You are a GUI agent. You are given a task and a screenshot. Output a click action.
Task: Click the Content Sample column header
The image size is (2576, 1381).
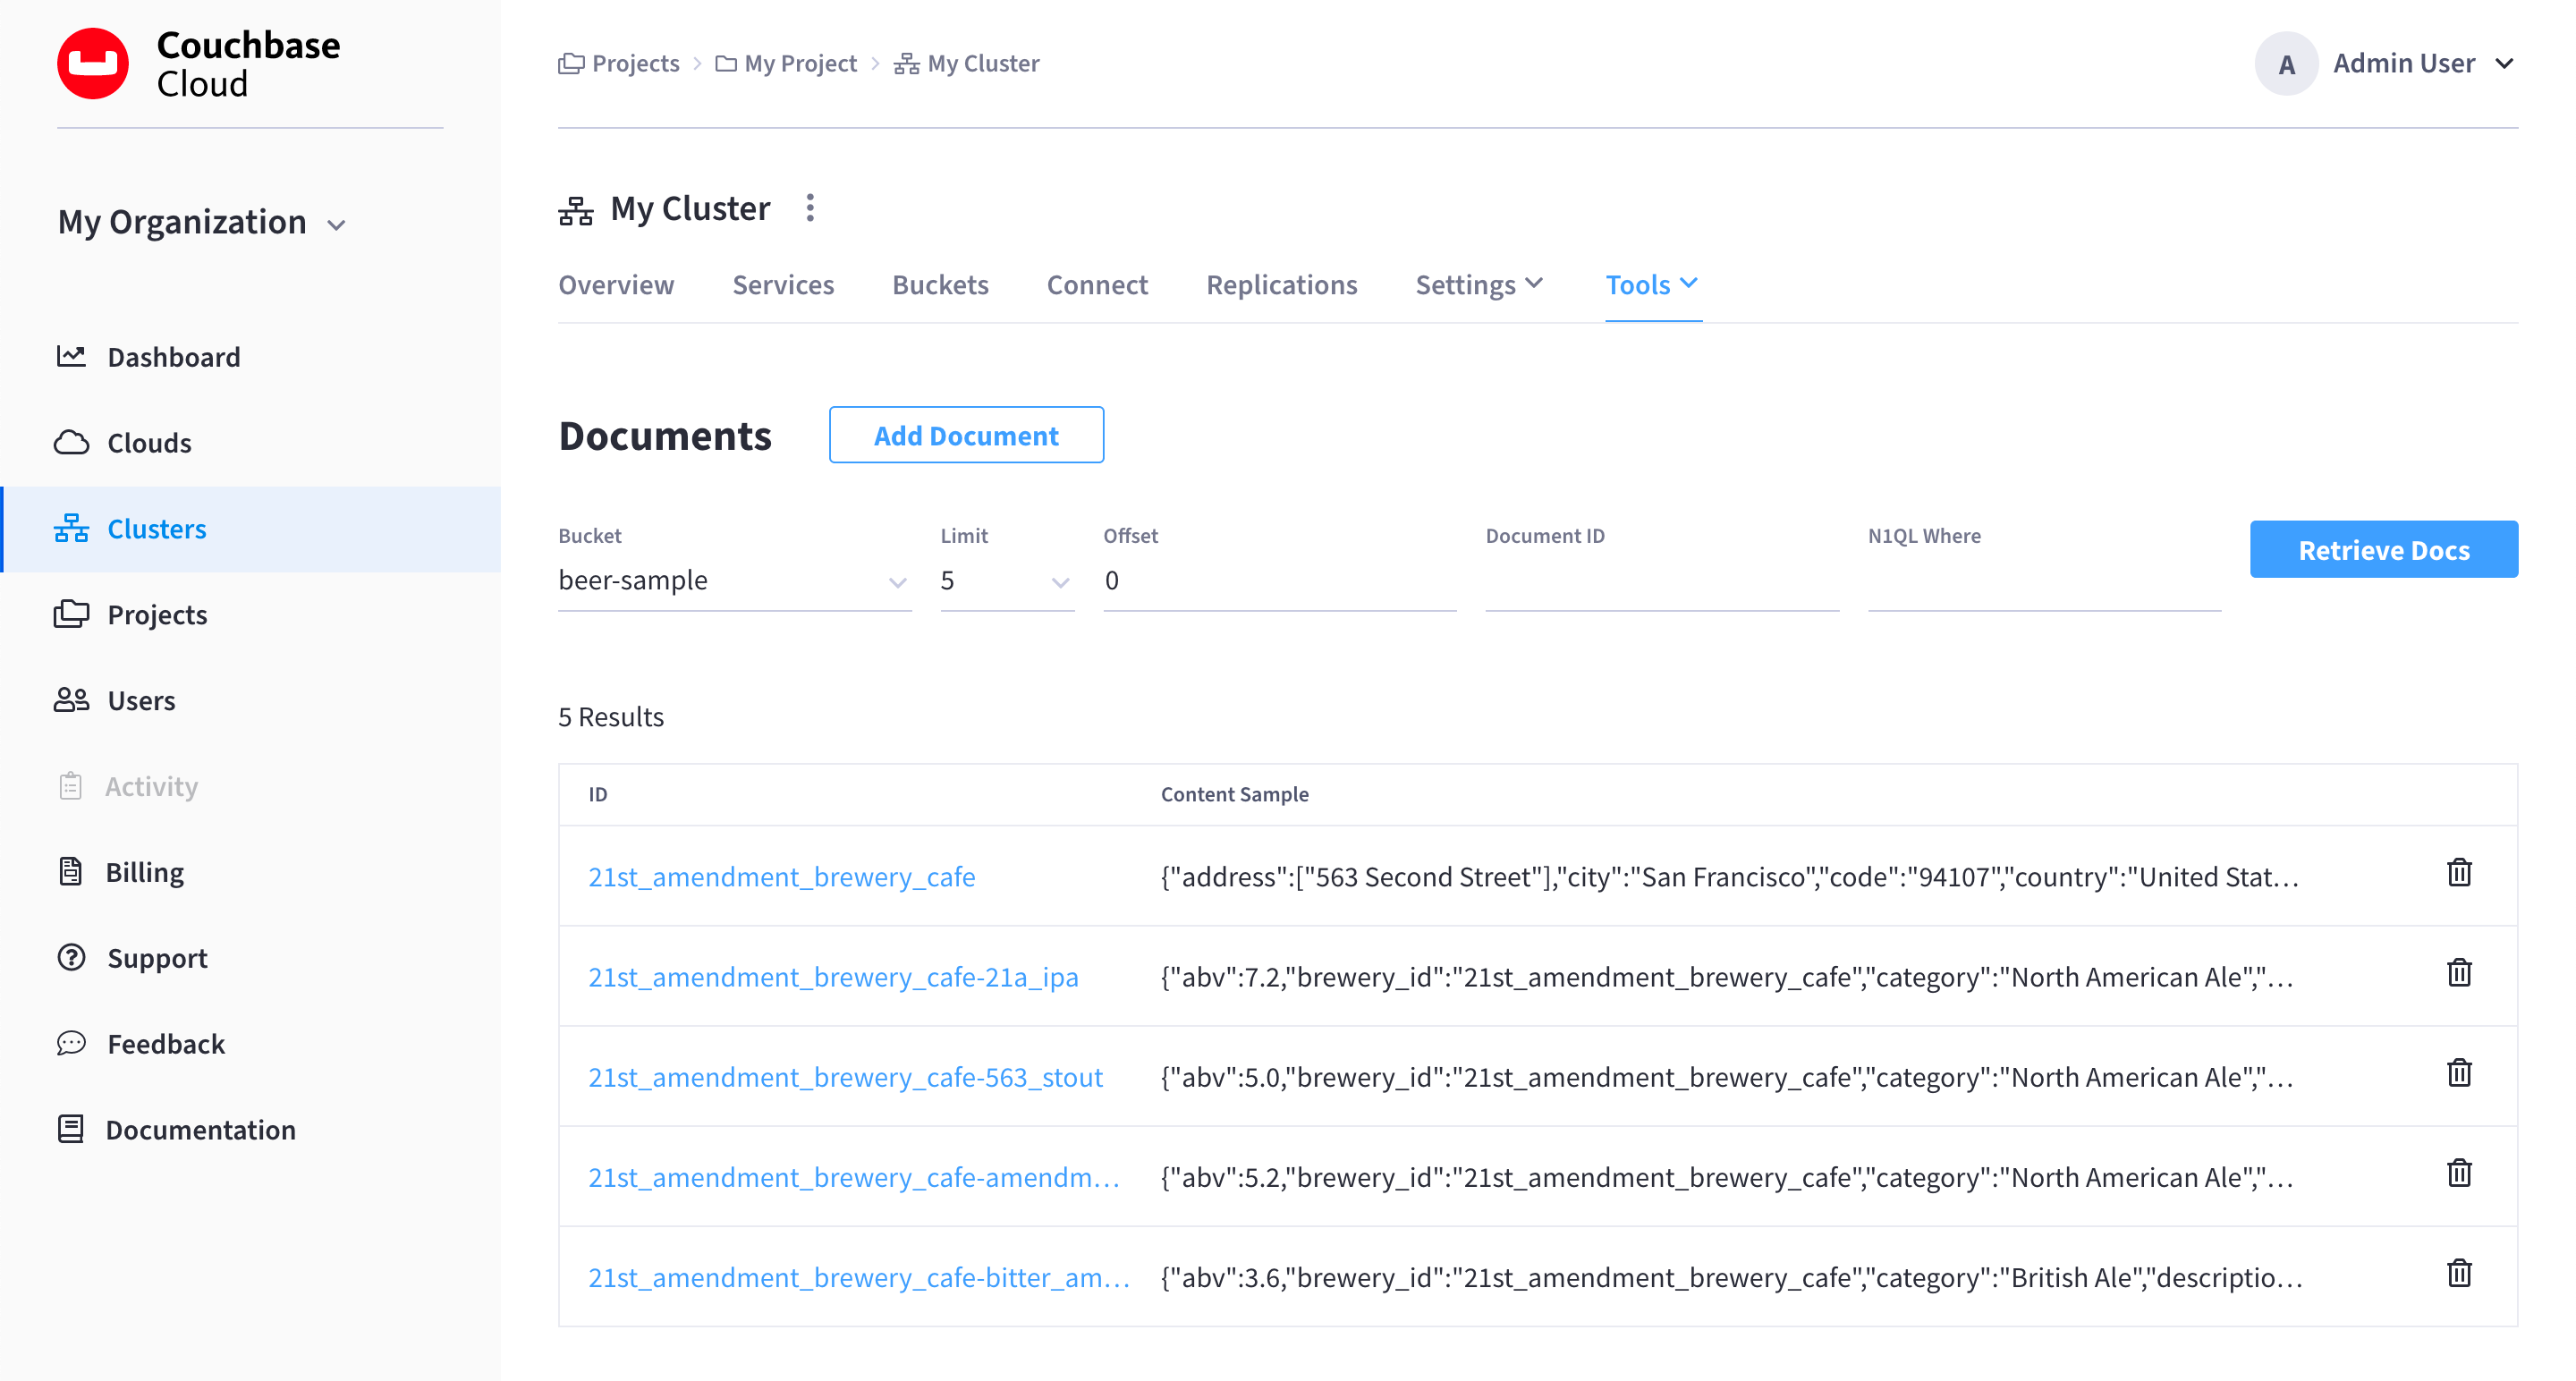coord(1234,794)
